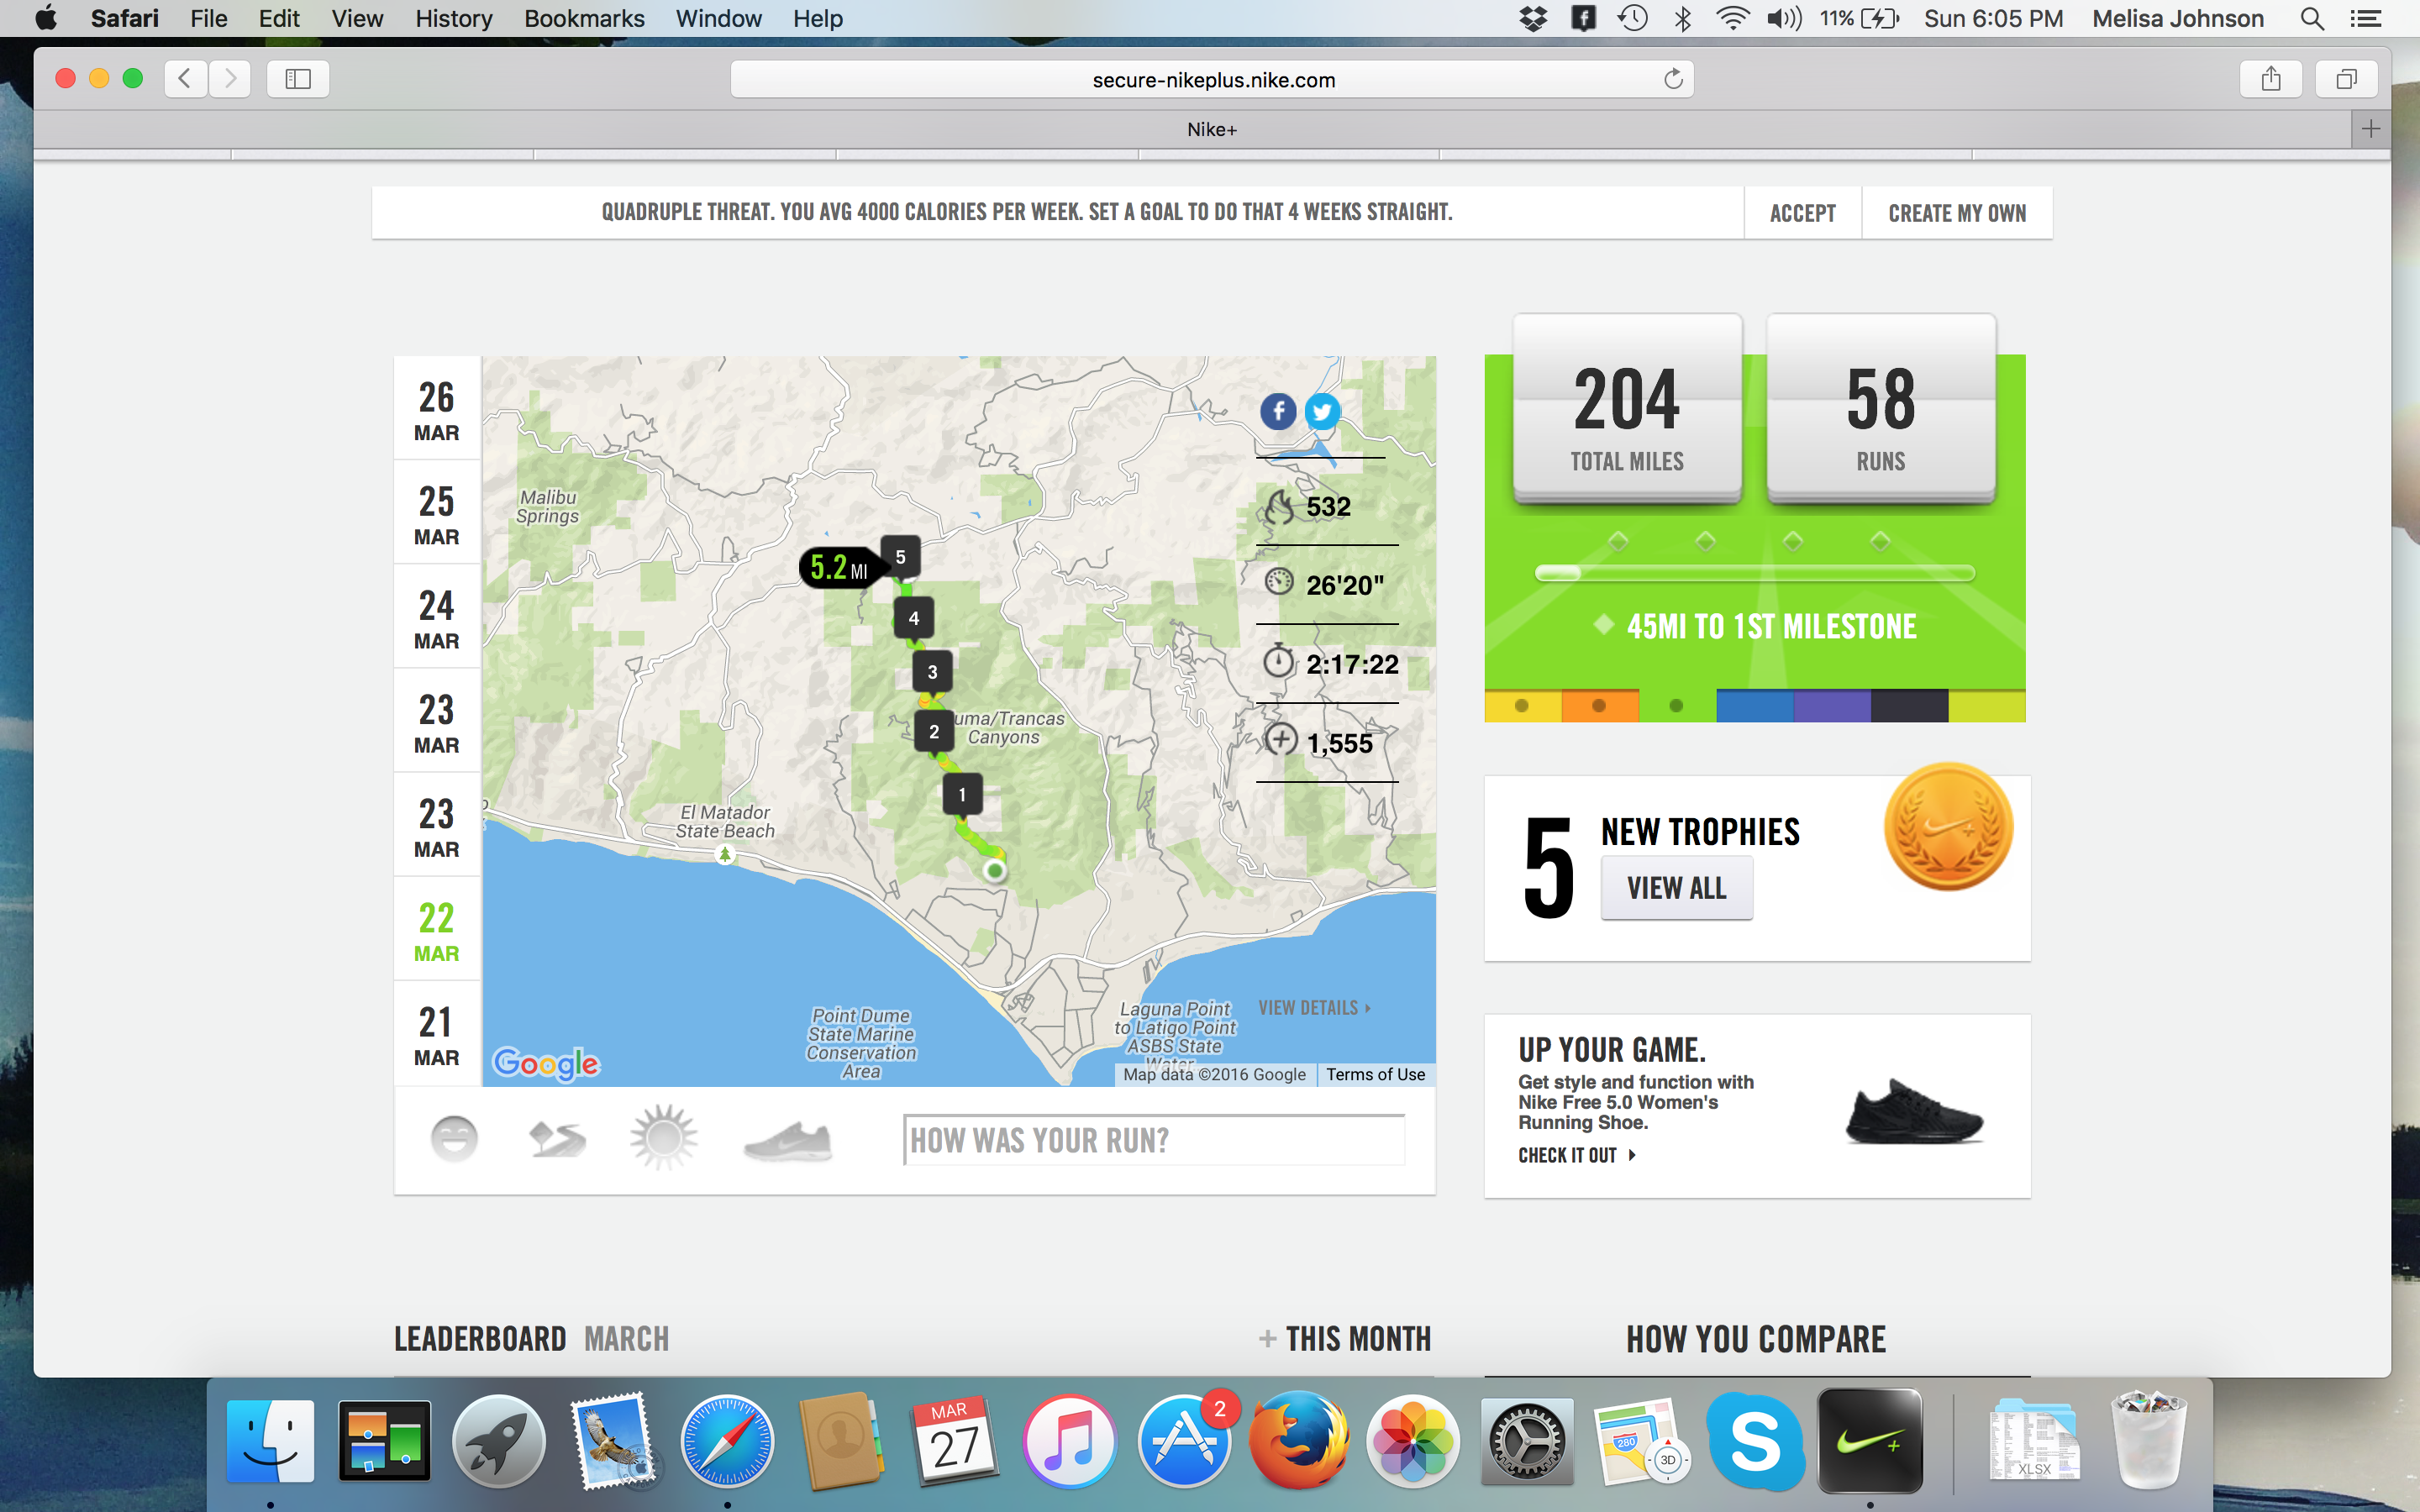Toggle the Safari sidebar button

pos(298,79)
